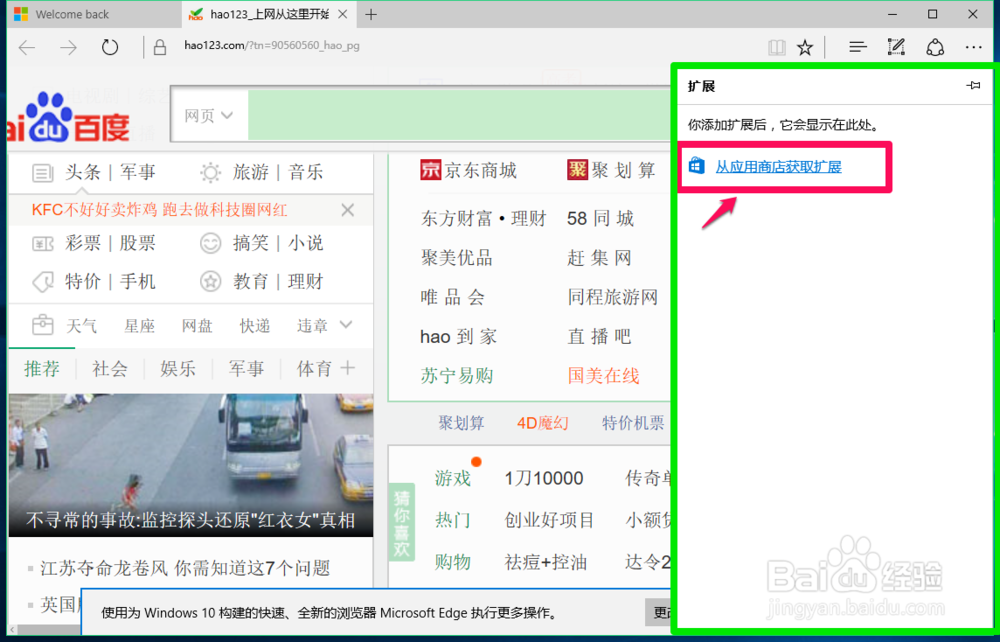Make a Web Note pen icon
The image size is (1000, 642).
point(896,47)
